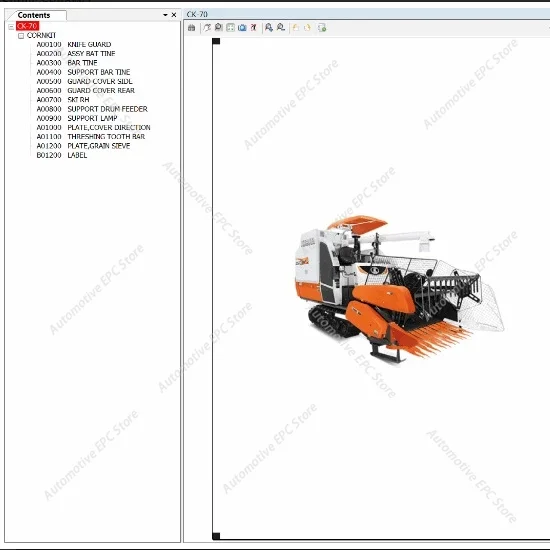Click the pan hand tool icon

coord(207,28)
